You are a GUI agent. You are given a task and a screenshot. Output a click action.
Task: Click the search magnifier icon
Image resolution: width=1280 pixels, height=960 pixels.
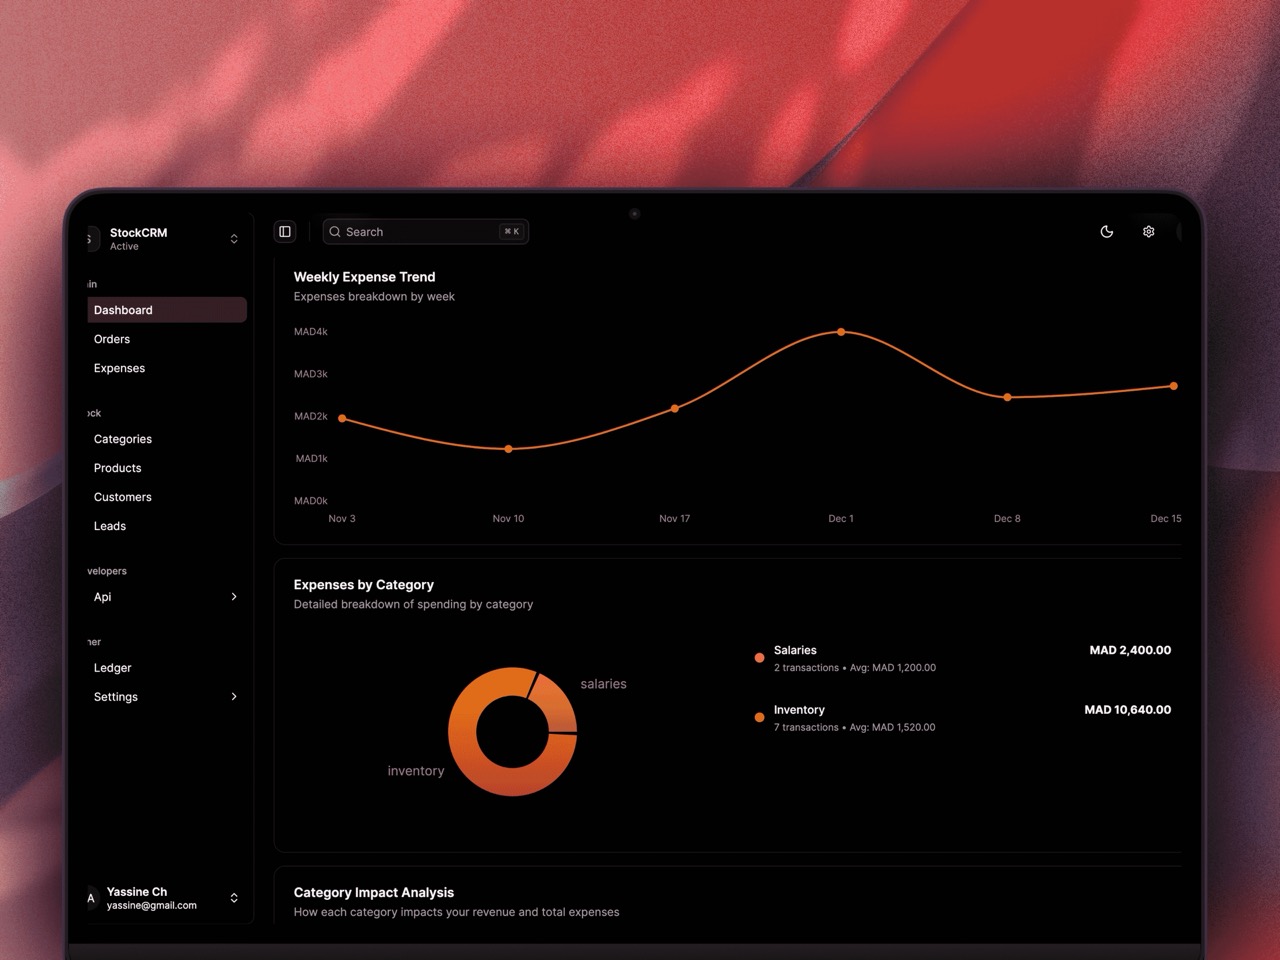[x=335, y=232]
